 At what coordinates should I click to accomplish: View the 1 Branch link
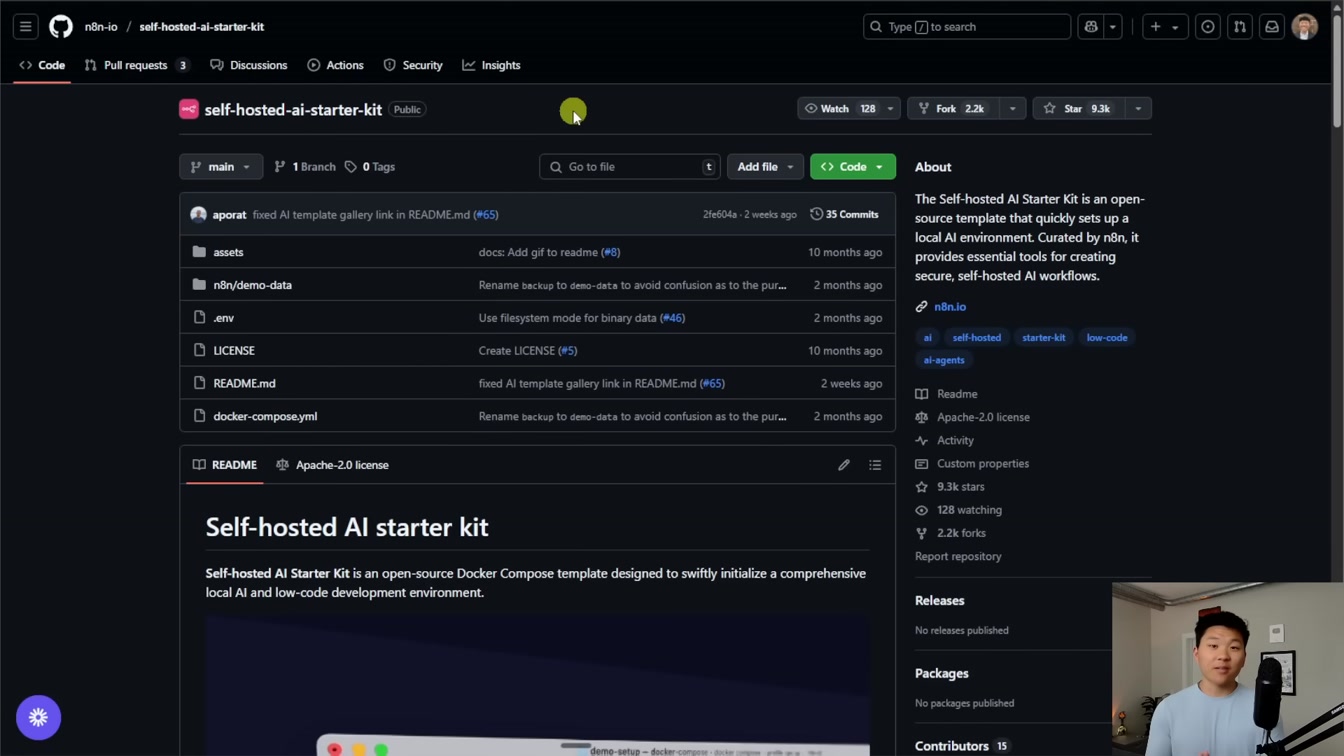pyautogui.click(x=305, y=167)
